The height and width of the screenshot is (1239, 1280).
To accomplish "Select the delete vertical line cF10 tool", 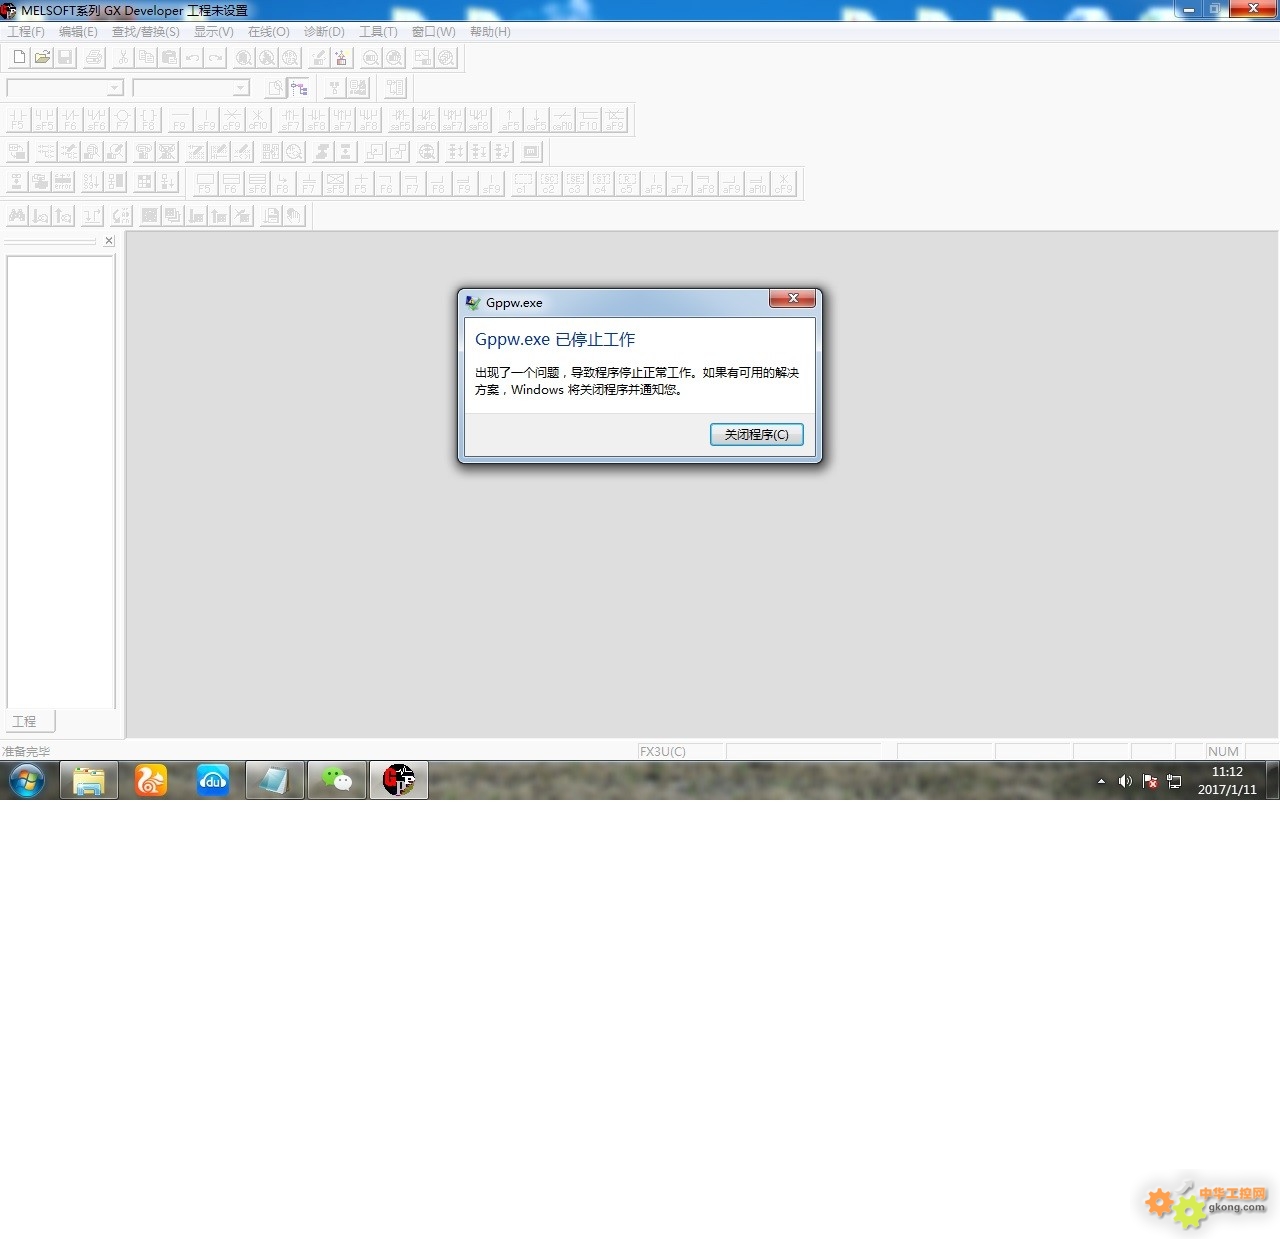I will (258, 120).
